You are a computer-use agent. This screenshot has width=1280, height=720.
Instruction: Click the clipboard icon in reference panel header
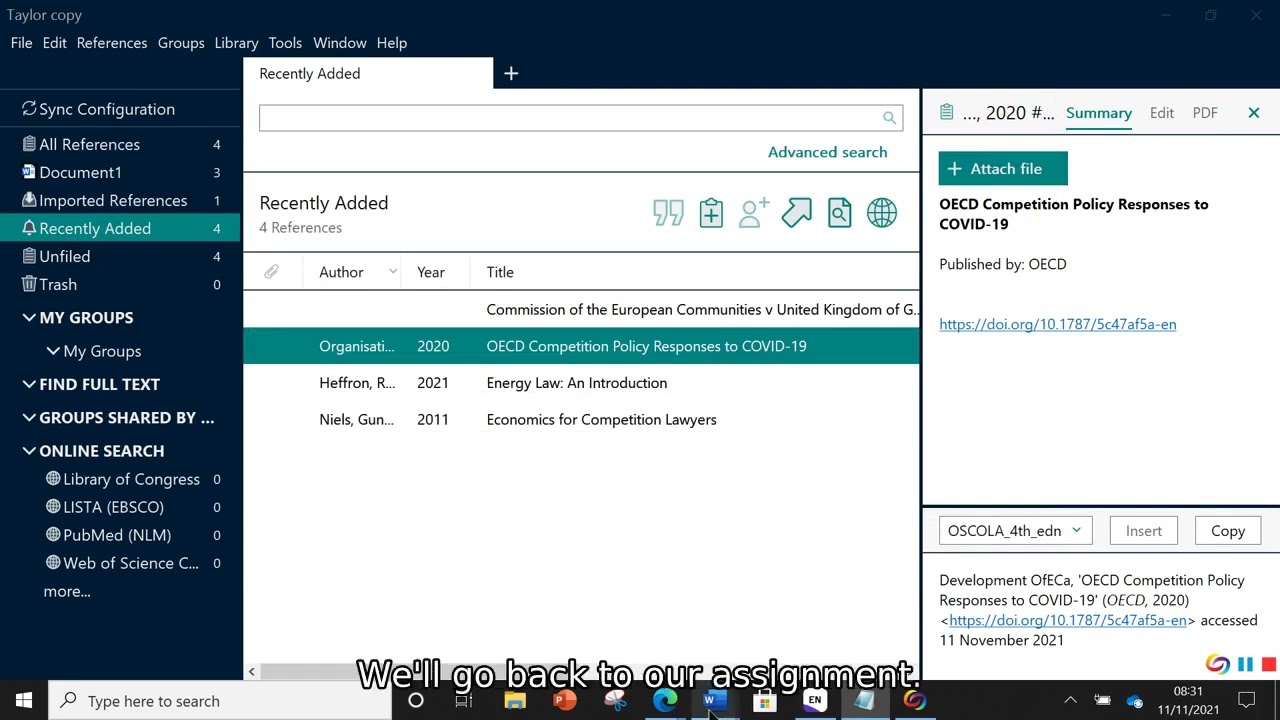pos(946,113)
